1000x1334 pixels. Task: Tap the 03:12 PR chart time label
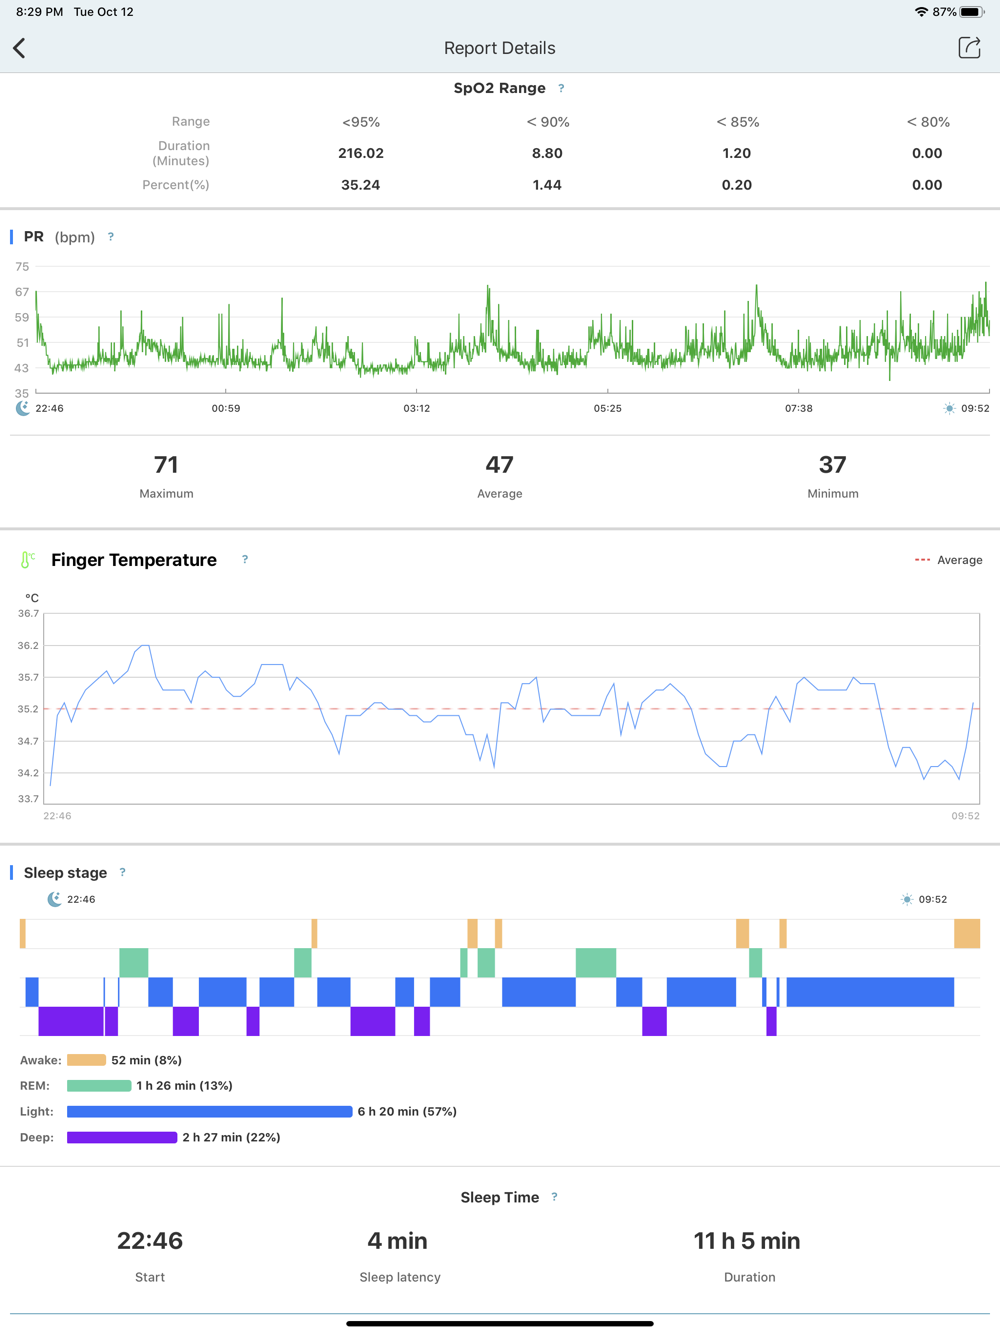click(417, 408)
